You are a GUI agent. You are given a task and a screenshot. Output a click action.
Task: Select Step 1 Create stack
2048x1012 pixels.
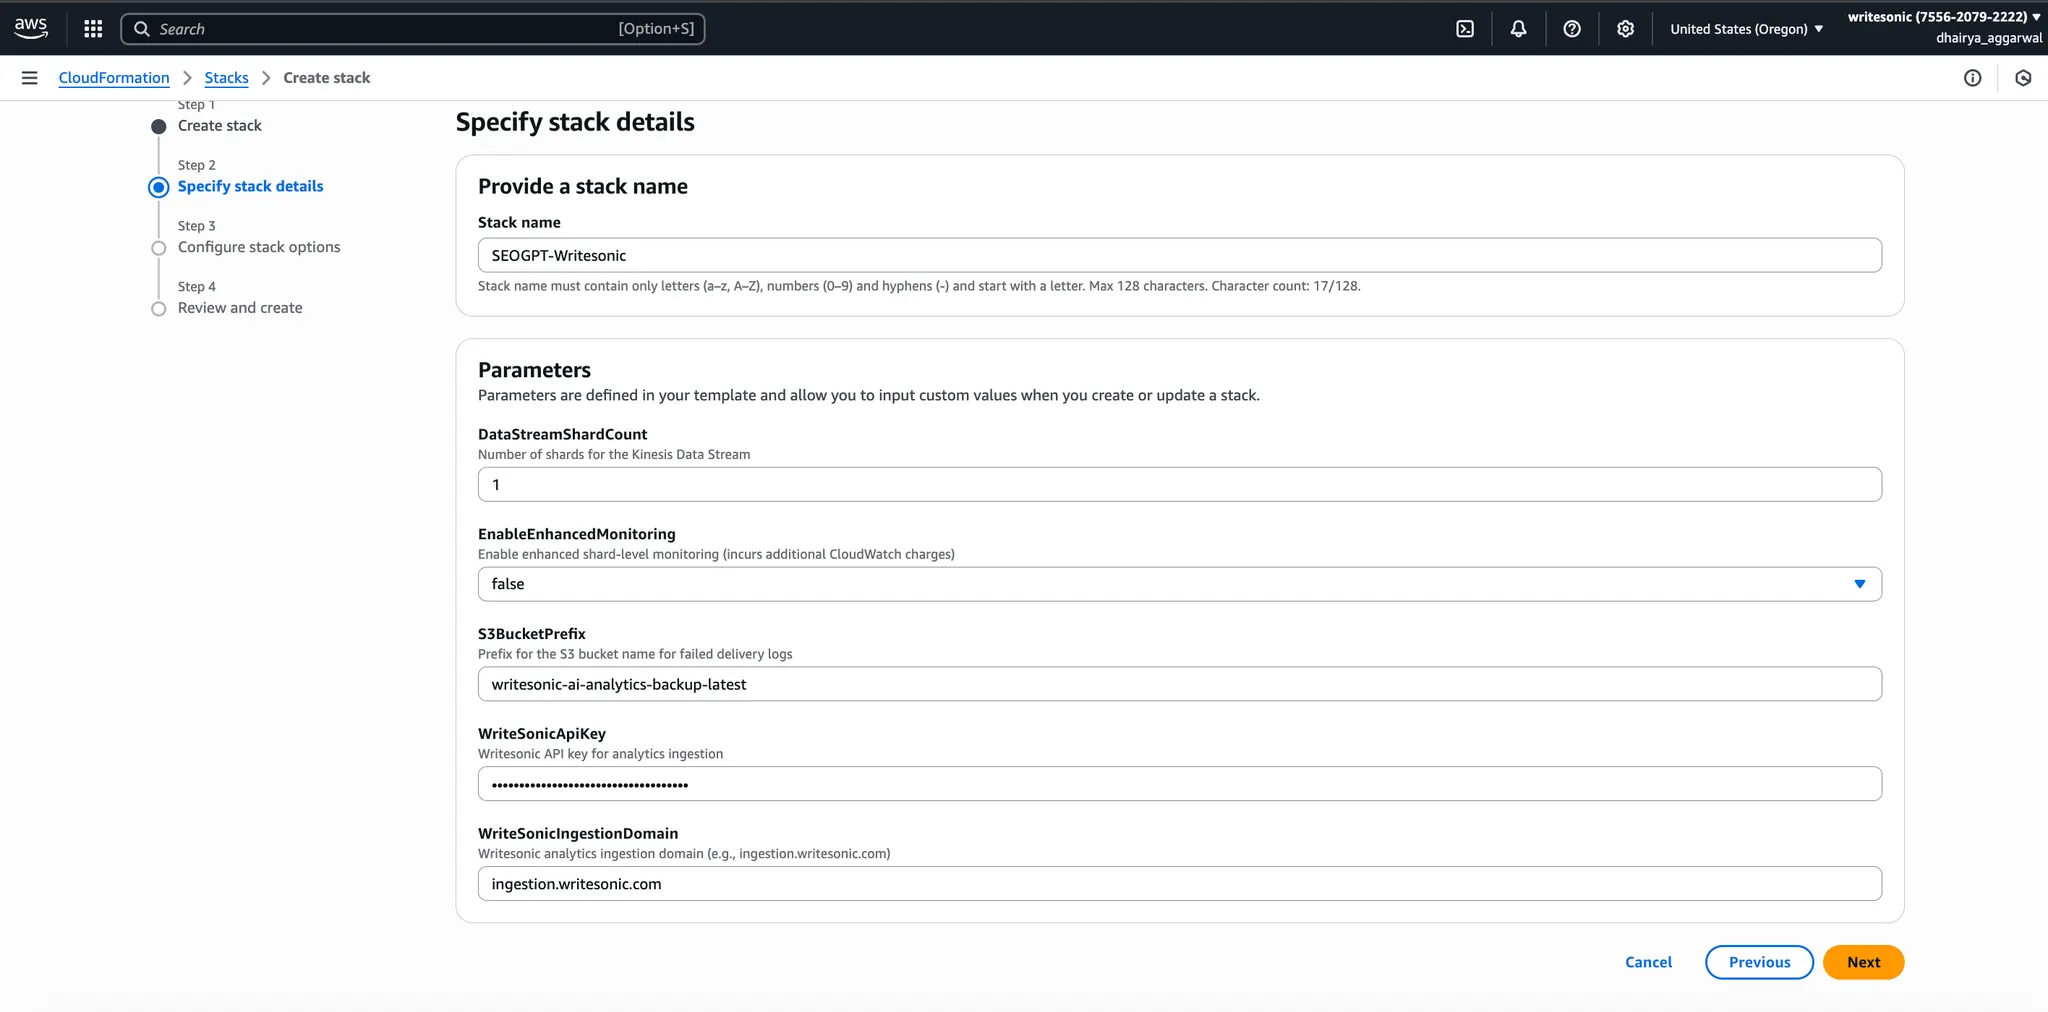[219, 126]
